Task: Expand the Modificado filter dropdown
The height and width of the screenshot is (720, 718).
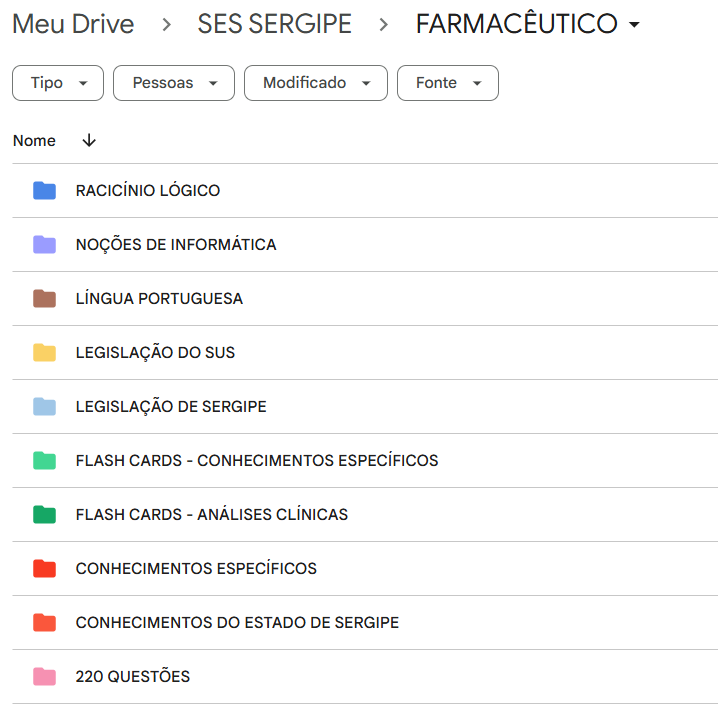Action: 315,83
